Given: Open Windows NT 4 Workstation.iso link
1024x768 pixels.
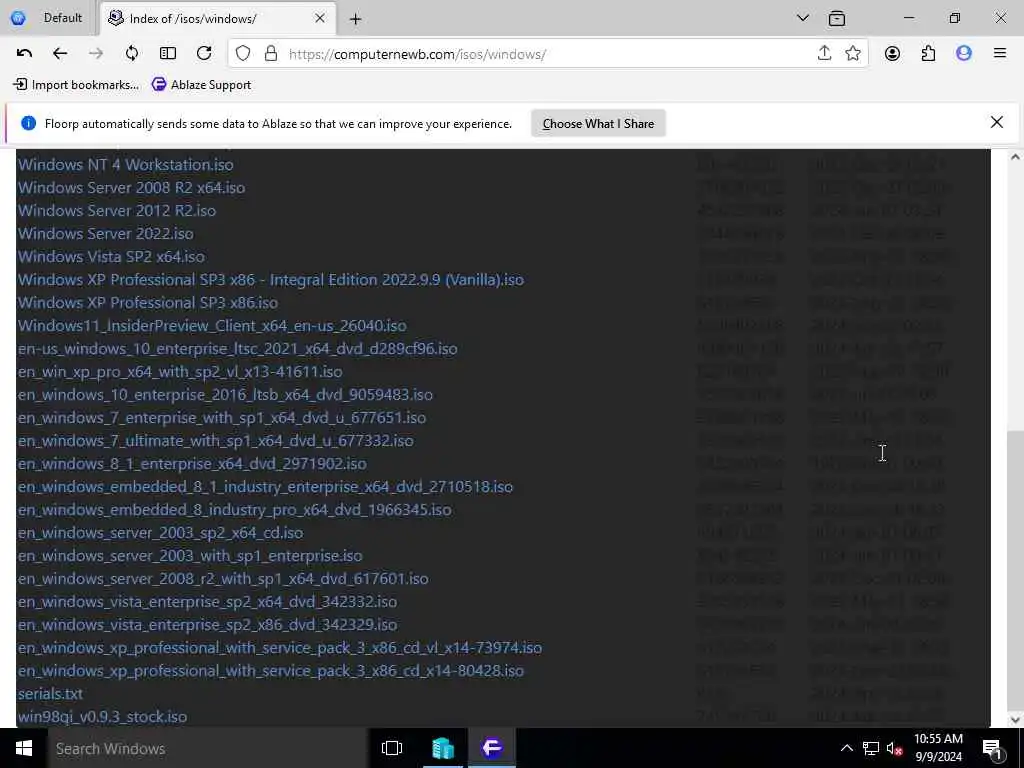Looking at the screenshot, I should [x=125, y=165].
